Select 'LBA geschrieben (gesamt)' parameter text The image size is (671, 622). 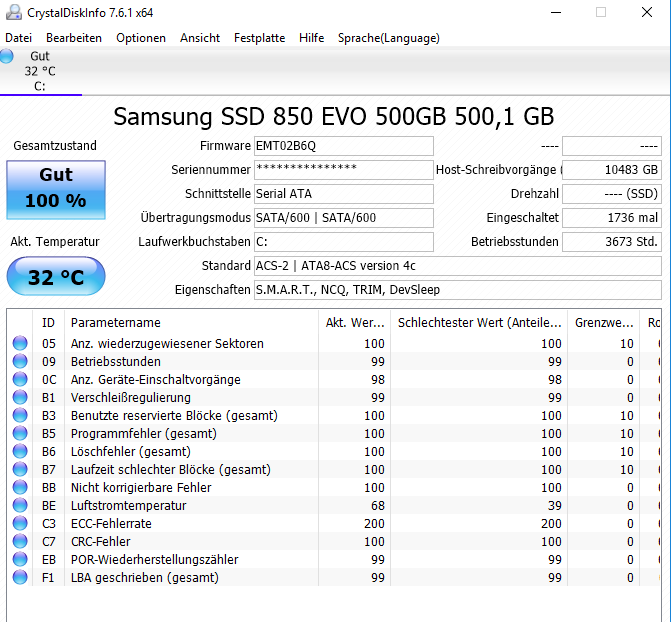(x=145, y=577)
